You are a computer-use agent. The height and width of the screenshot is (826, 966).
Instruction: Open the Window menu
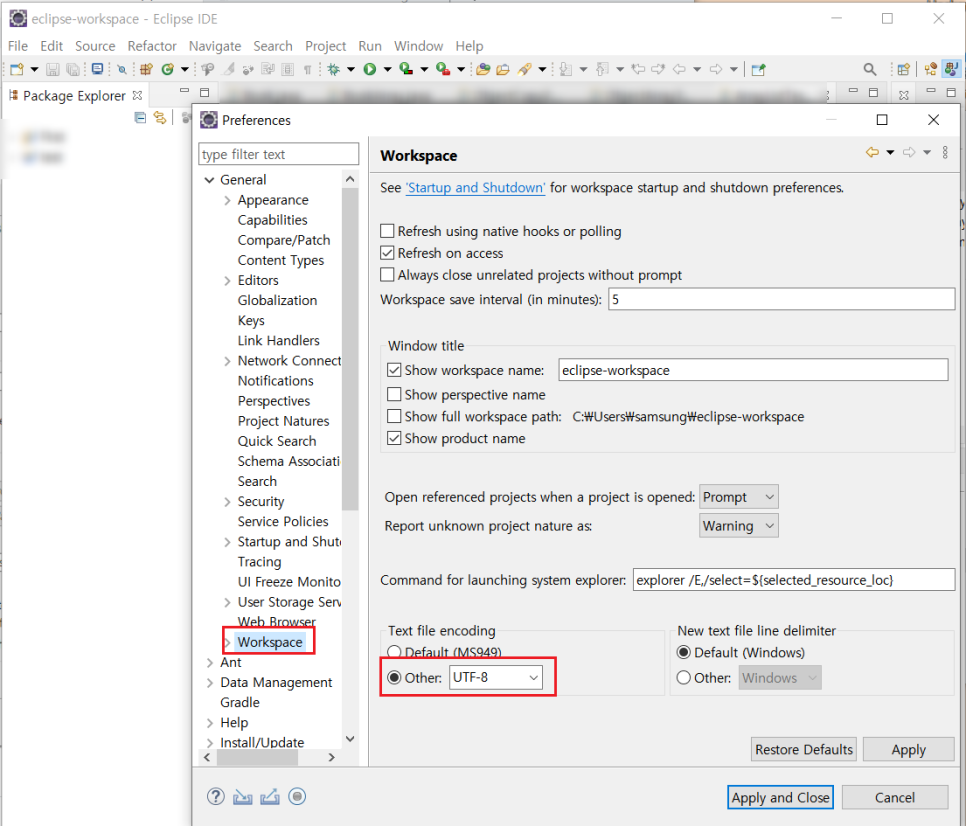[x=419, y=46]
